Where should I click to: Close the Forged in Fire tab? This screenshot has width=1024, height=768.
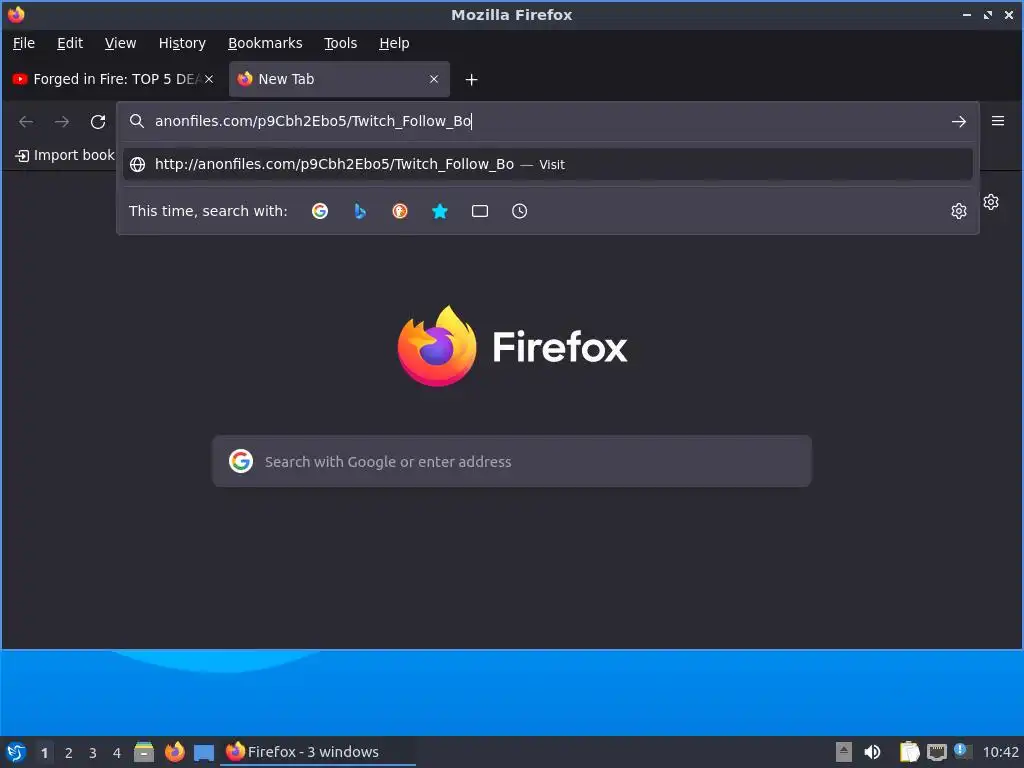[x=209, y=79]
